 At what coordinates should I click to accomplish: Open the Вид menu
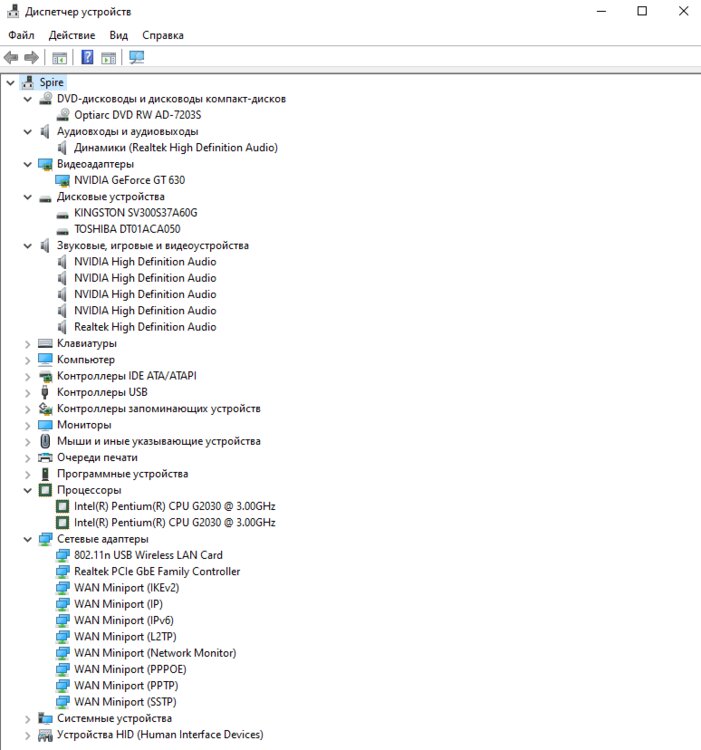point(118,35)
